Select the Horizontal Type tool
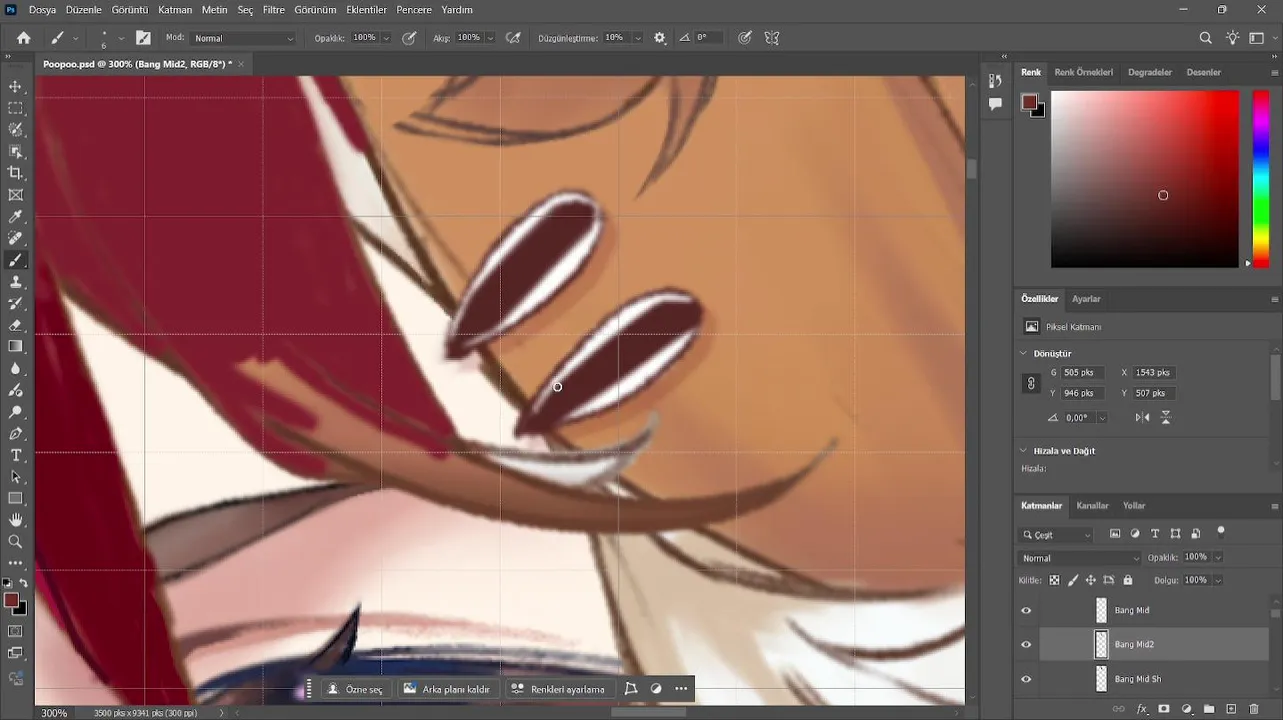Image resolution: width=1283 pixels, height=720 pixels. point(15,455)
